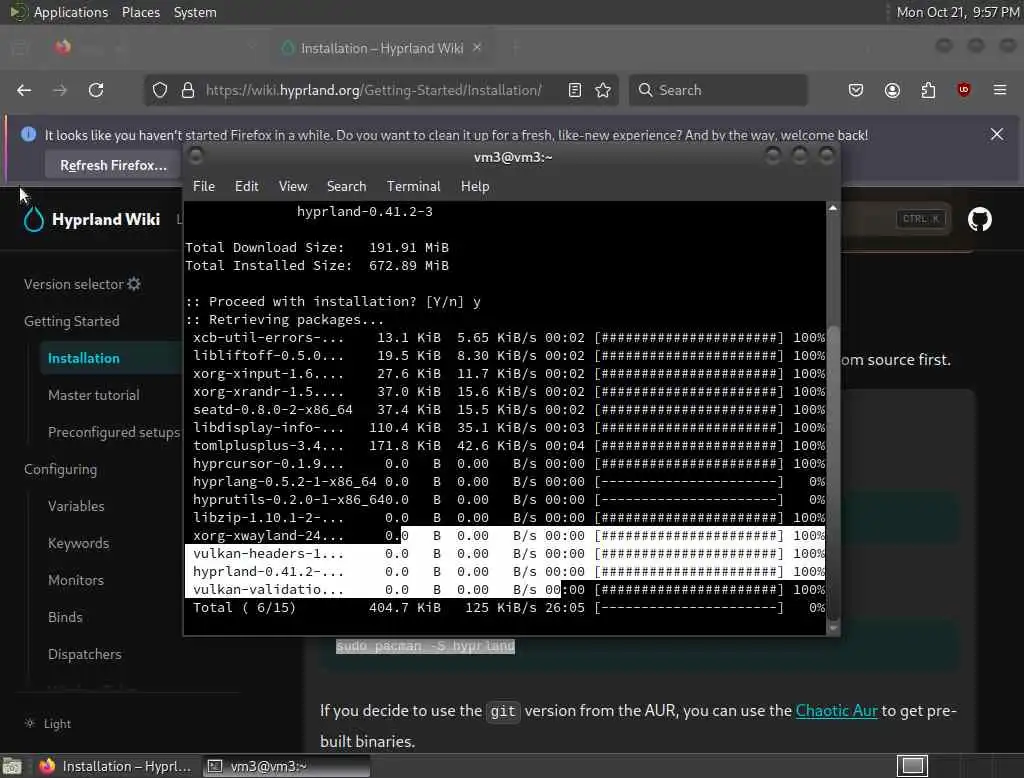This screenshot has height=778, width=1024.
Task: Click the Refresh Firefox button
Action: 113,165
